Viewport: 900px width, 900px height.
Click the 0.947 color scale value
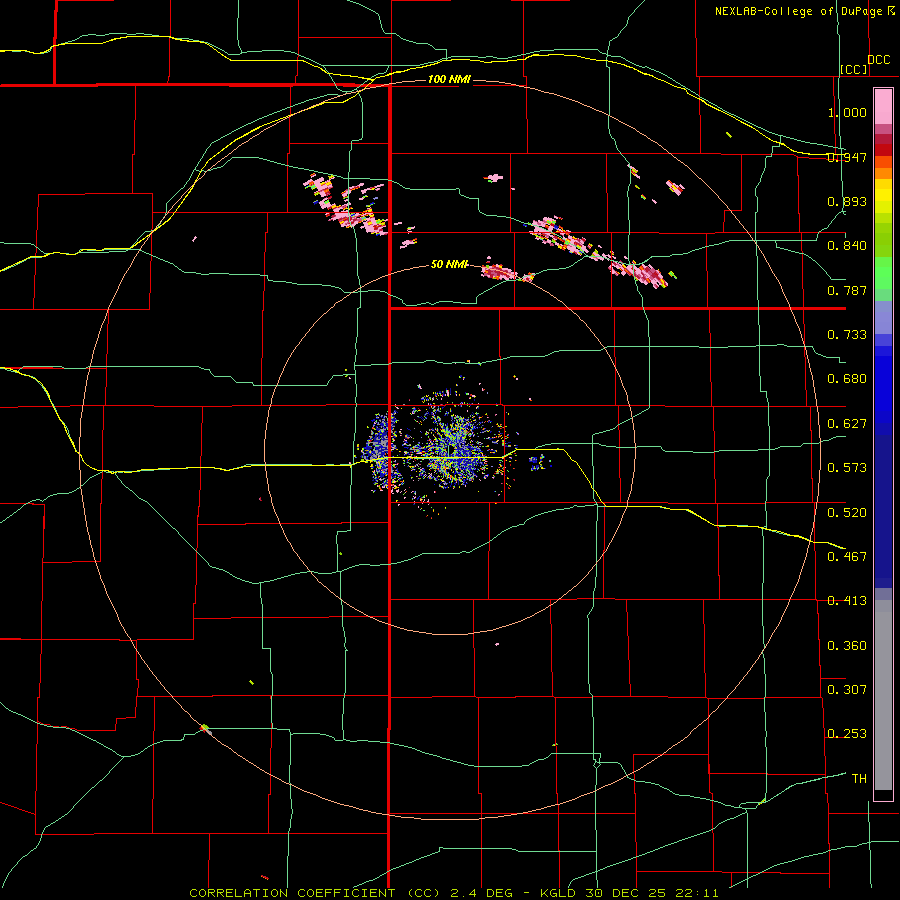[847, 157]
